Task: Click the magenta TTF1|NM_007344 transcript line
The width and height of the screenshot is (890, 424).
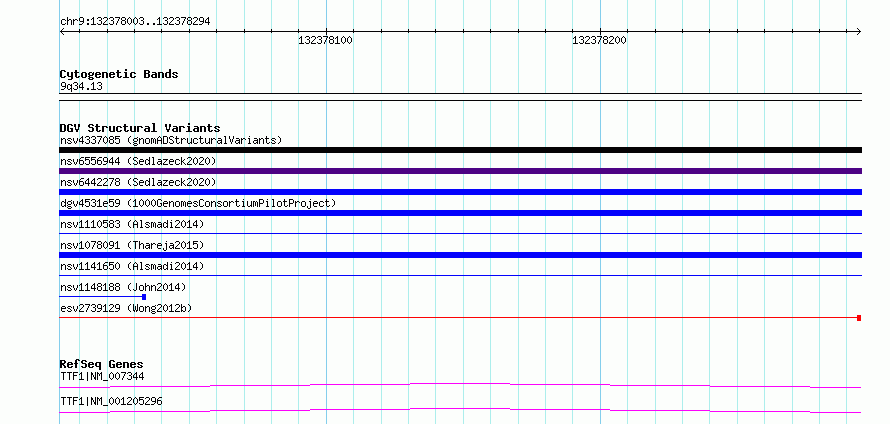Action: 460,385
